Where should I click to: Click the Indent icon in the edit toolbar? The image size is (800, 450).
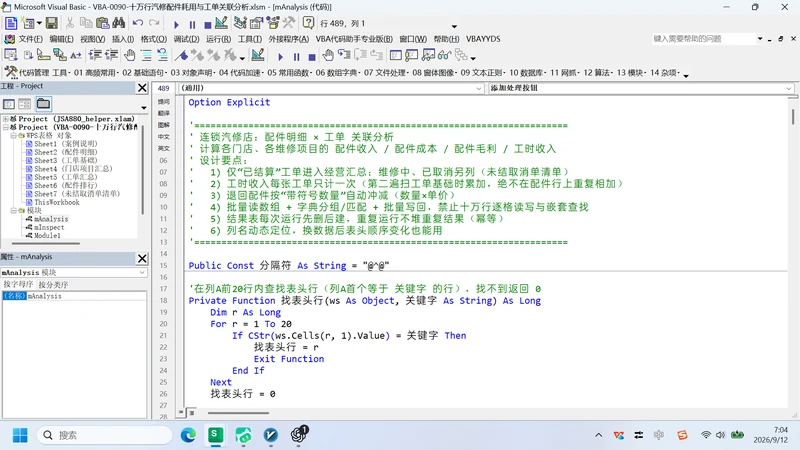tap(95, 55)
